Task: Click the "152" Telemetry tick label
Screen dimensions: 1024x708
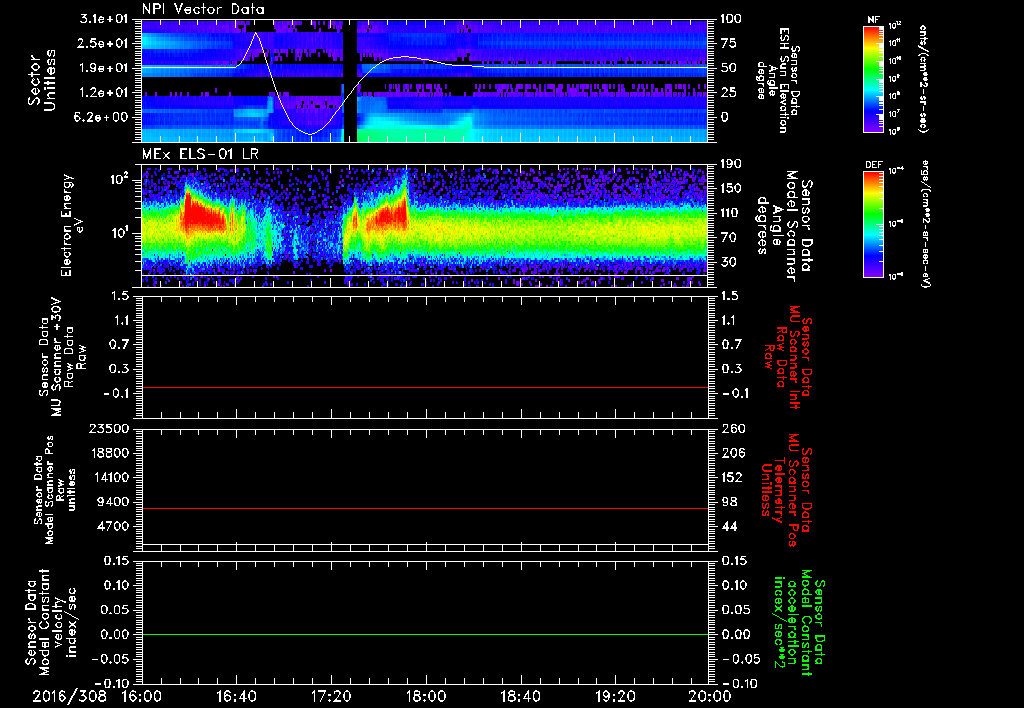Action: click(731, 477)
